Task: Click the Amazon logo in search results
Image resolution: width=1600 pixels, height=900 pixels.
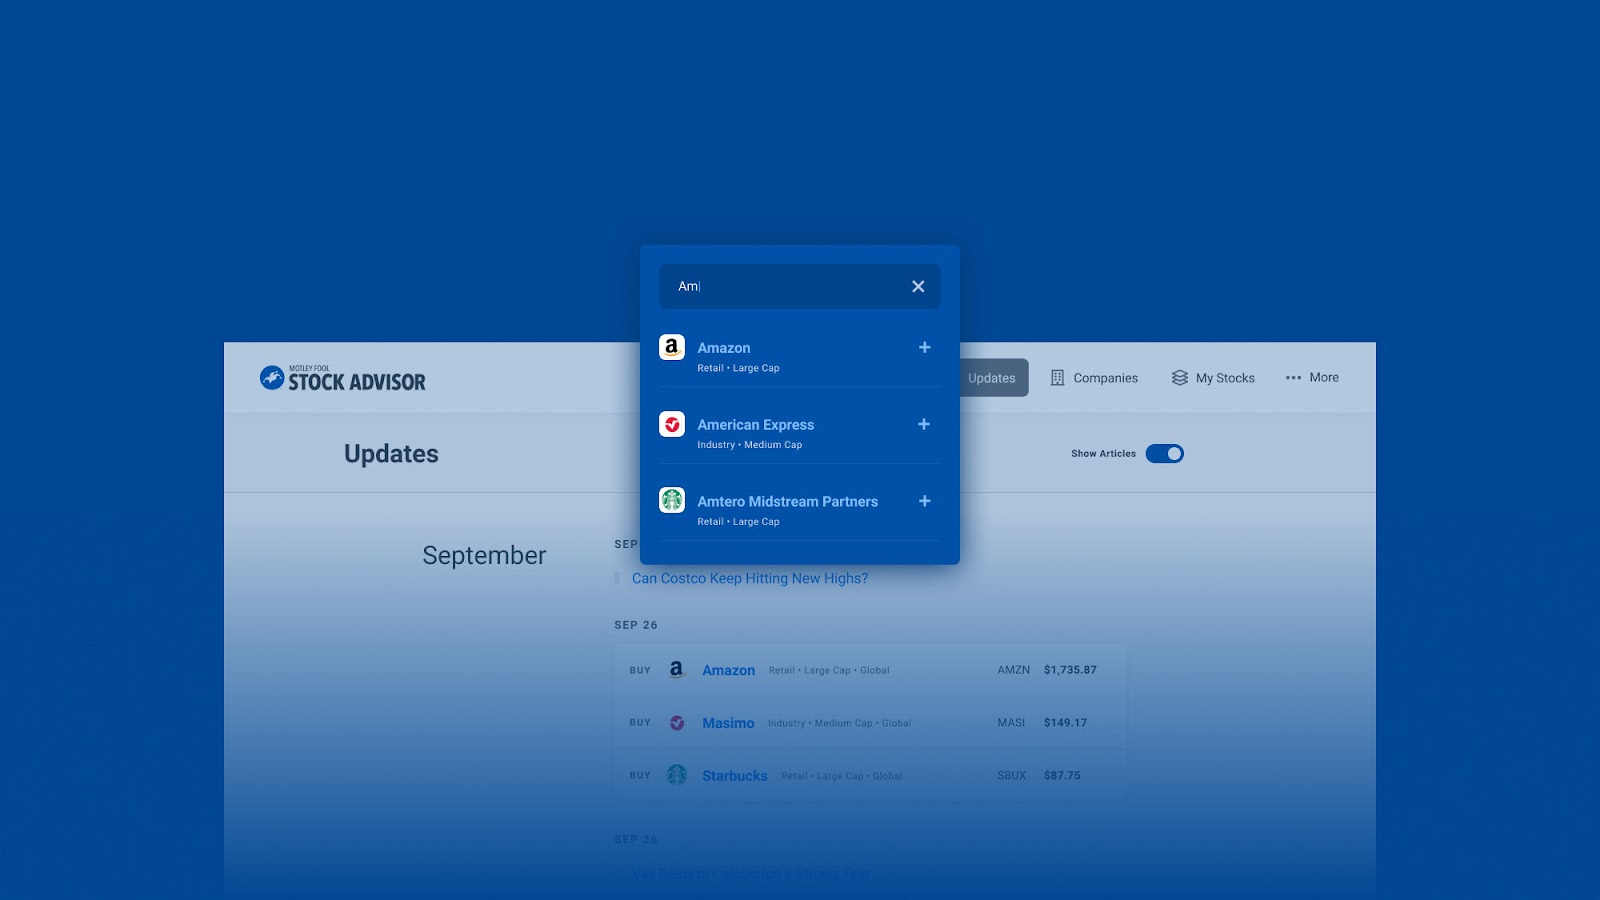Action: point(672,347)
